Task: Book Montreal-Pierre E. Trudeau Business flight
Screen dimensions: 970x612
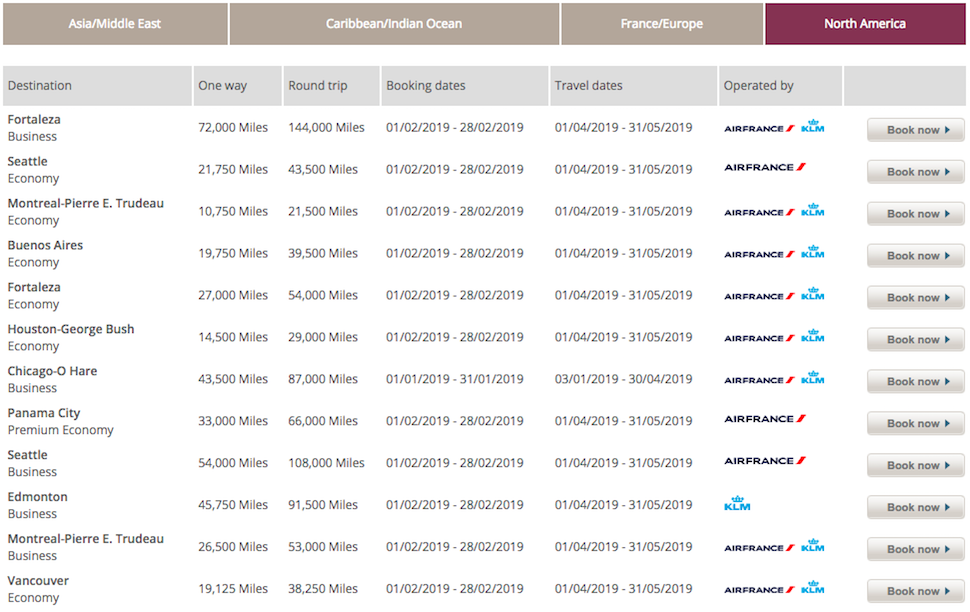Action: point(916,550)
